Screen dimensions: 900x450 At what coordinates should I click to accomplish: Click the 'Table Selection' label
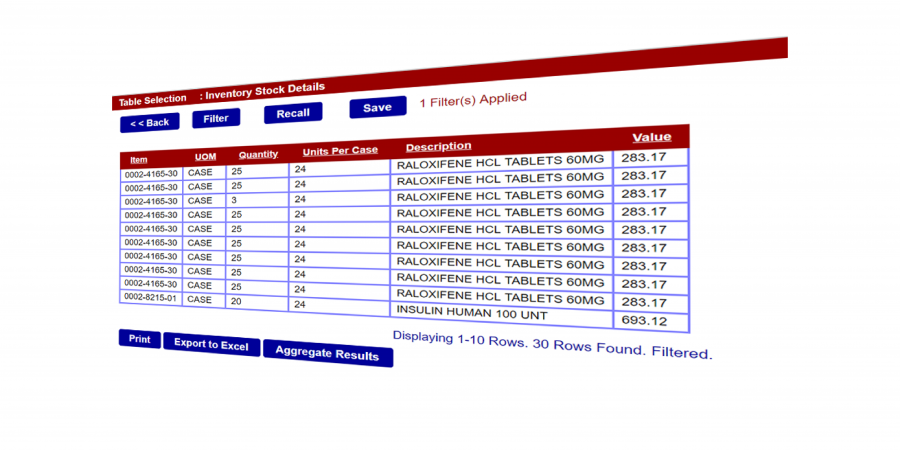(152, 100)
